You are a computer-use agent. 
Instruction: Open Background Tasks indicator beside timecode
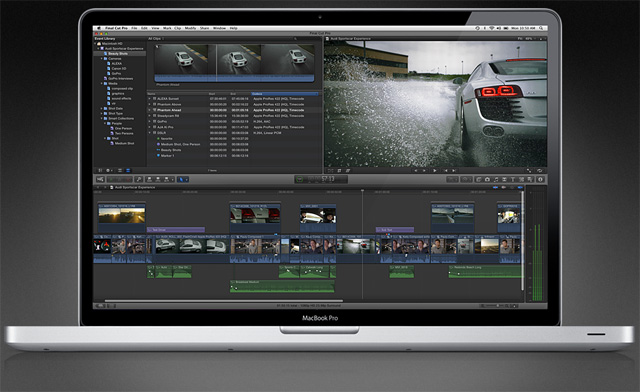pyautogui.click(x=300, y=179)
